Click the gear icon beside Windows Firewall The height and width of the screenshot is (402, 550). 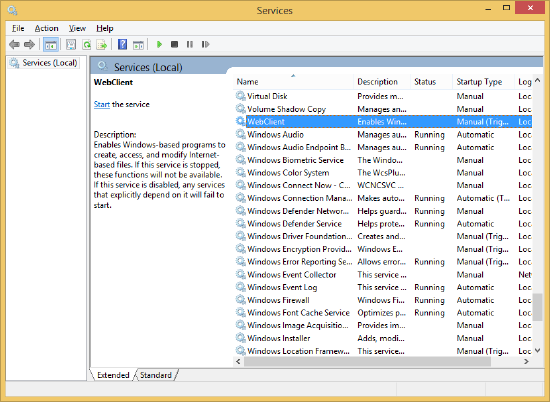[240, 300]
